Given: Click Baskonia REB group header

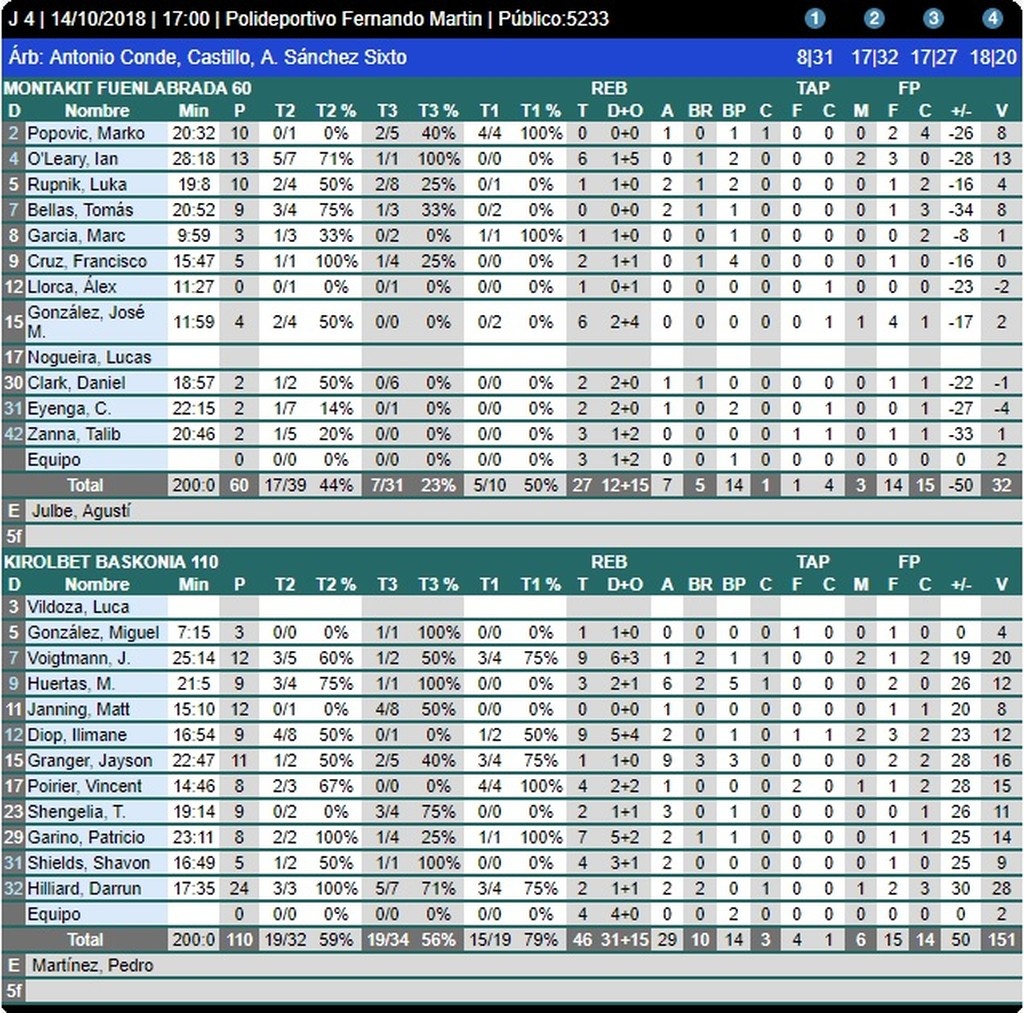Looking at the screenshot, I should (x=609, y=562).
